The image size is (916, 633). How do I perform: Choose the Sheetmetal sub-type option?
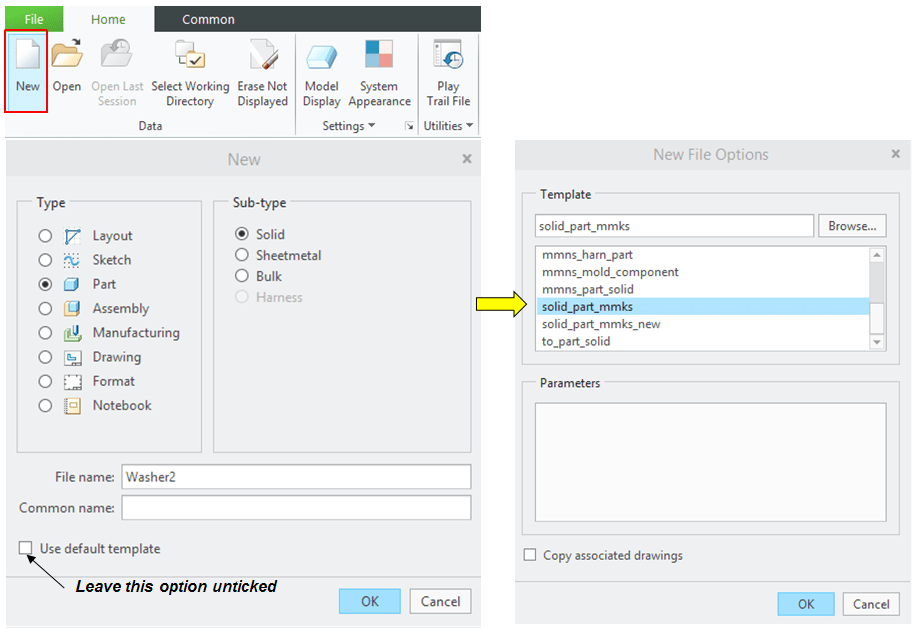pyautogui.click(x=241, y=255)
